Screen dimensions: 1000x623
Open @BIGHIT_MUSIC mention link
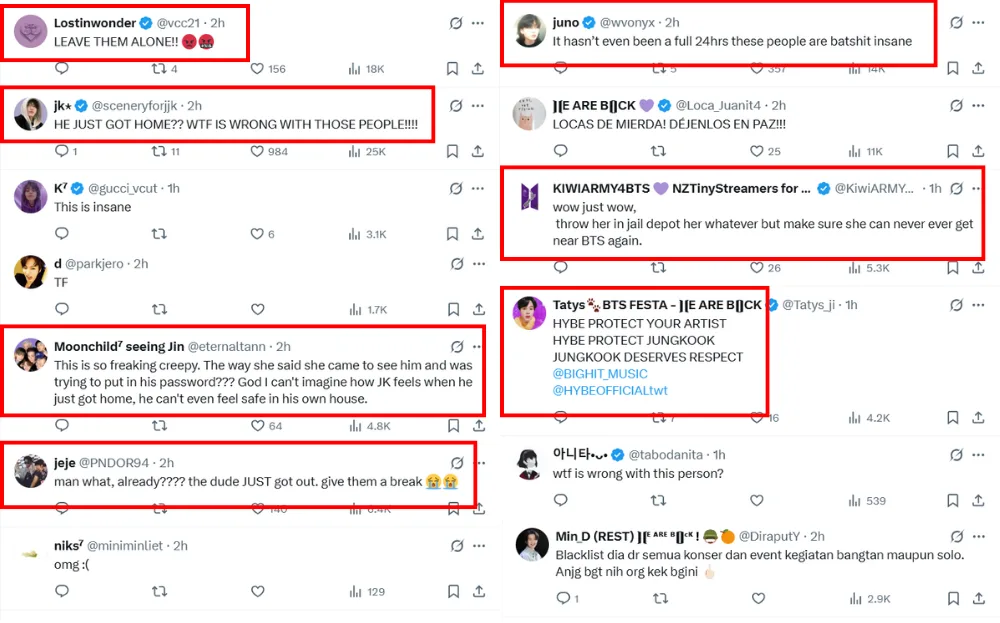[x=600, y=374]
